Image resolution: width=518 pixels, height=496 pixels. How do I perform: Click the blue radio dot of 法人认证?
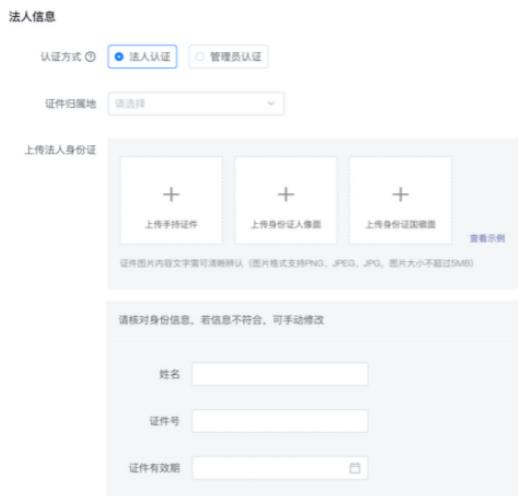click(x=119, y=57)
